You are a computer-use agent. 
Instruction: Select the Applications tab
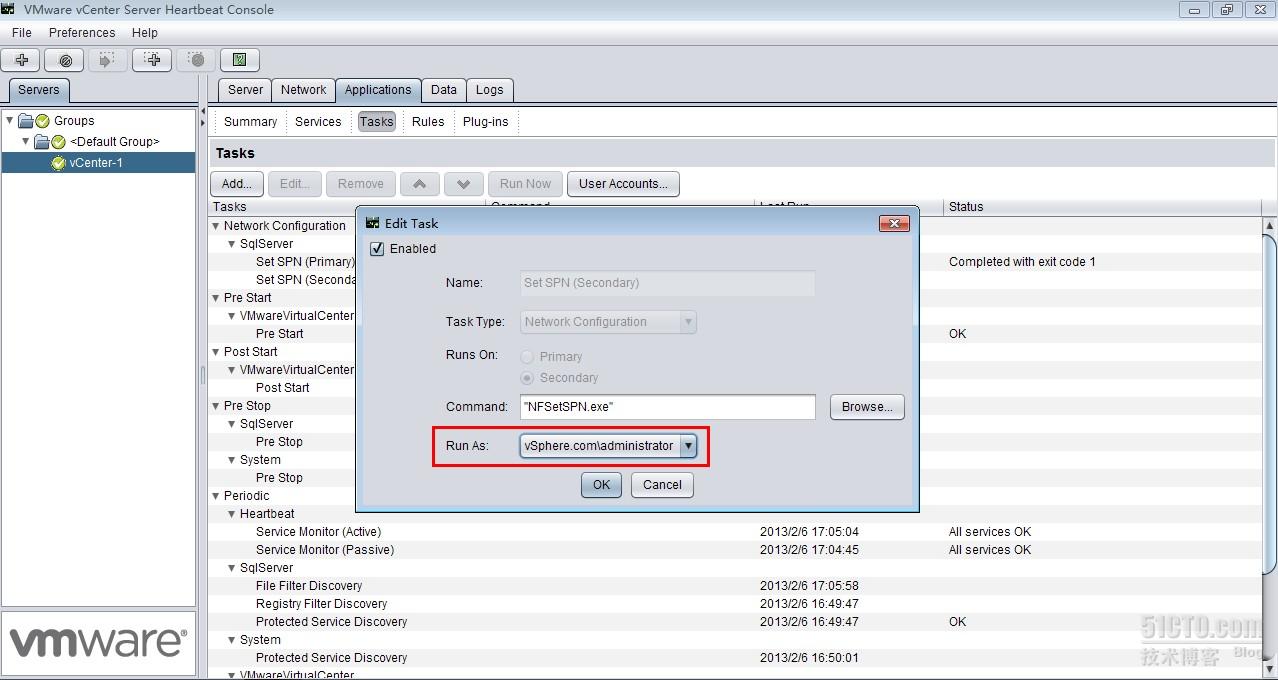point(378,90)
